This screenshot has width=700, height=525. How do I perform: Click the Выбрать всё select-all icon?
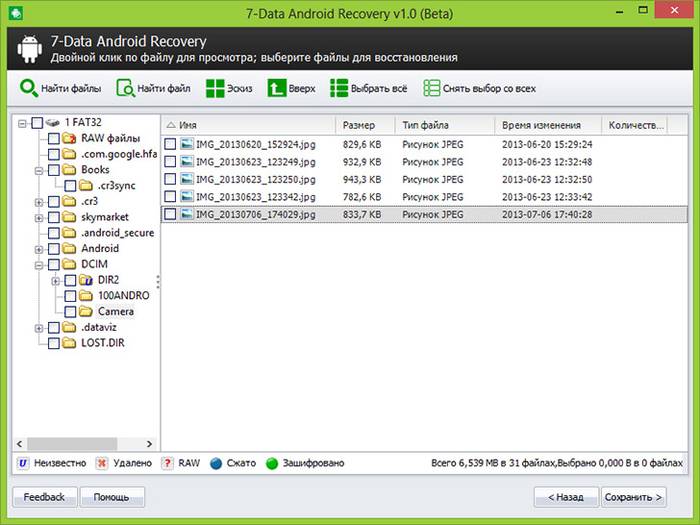(x=339, y=88)
